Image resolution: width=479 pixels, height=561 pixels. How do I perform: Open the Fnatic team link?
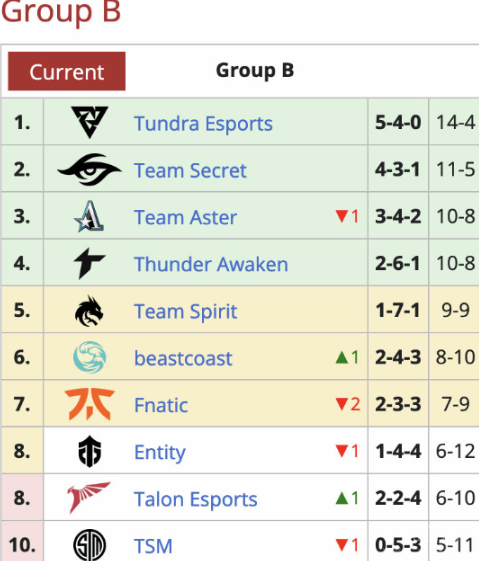click(x=161, y=405)
